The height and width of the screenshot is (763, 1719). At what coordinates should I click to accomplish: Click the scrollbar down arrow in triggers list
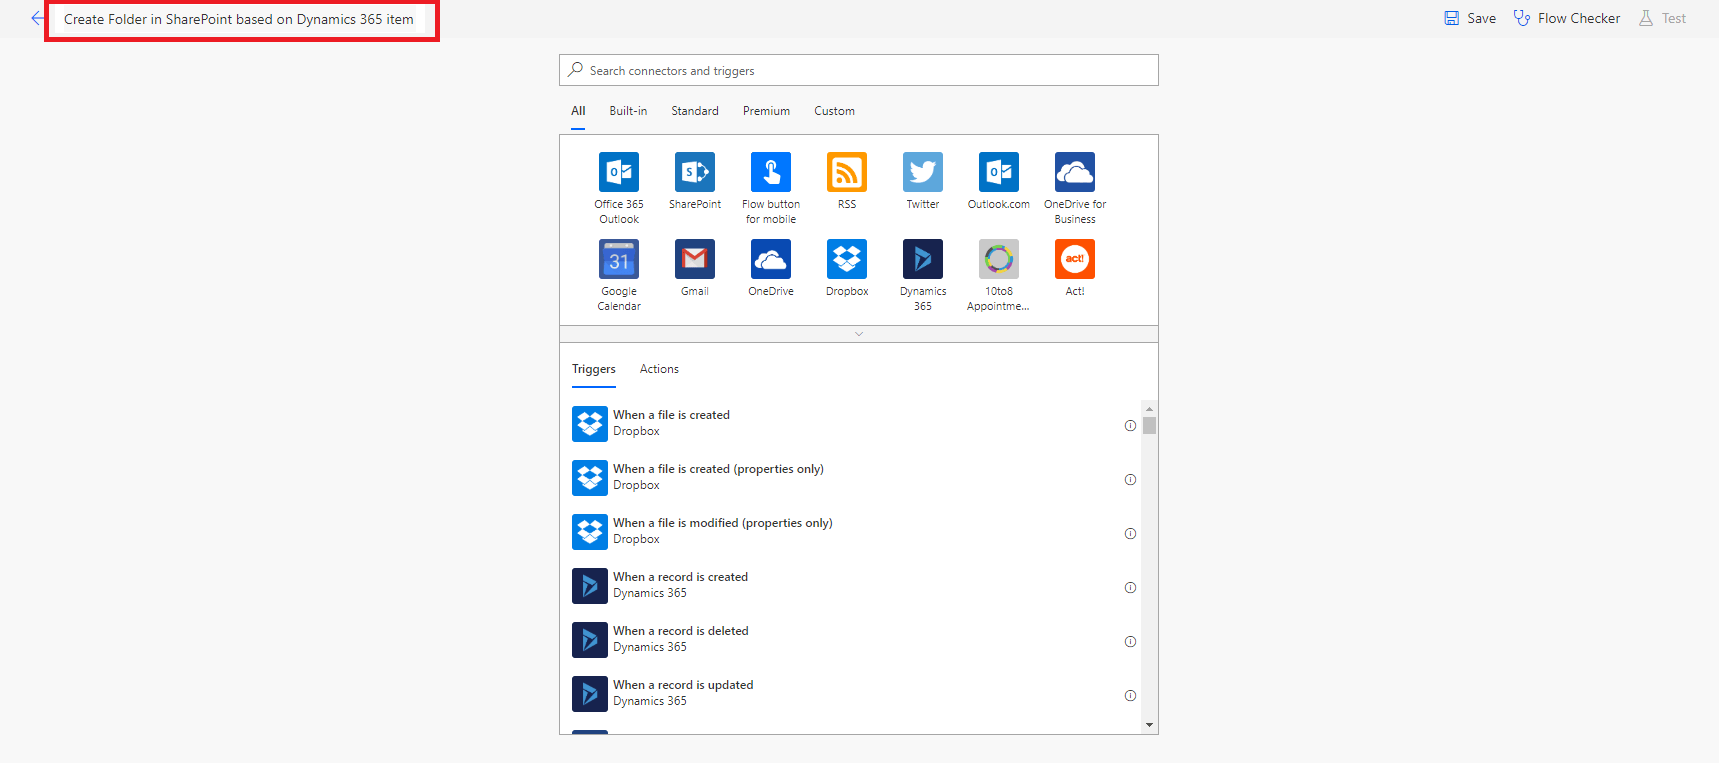pos(1150,725)
